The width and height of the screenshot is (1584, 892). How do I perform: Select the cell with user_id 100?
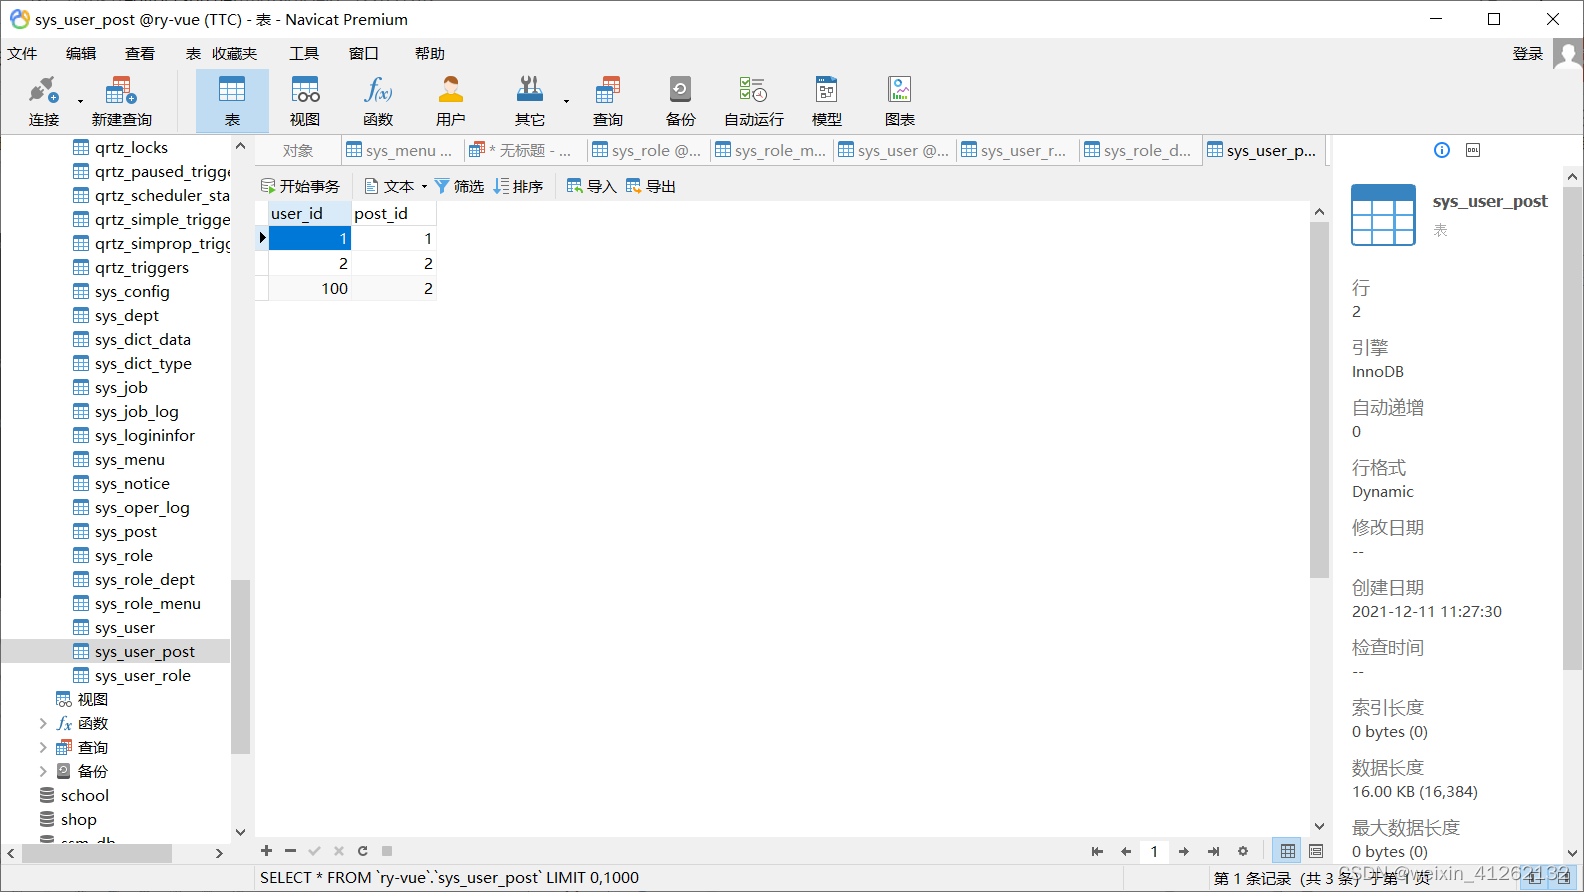[310, 288]
